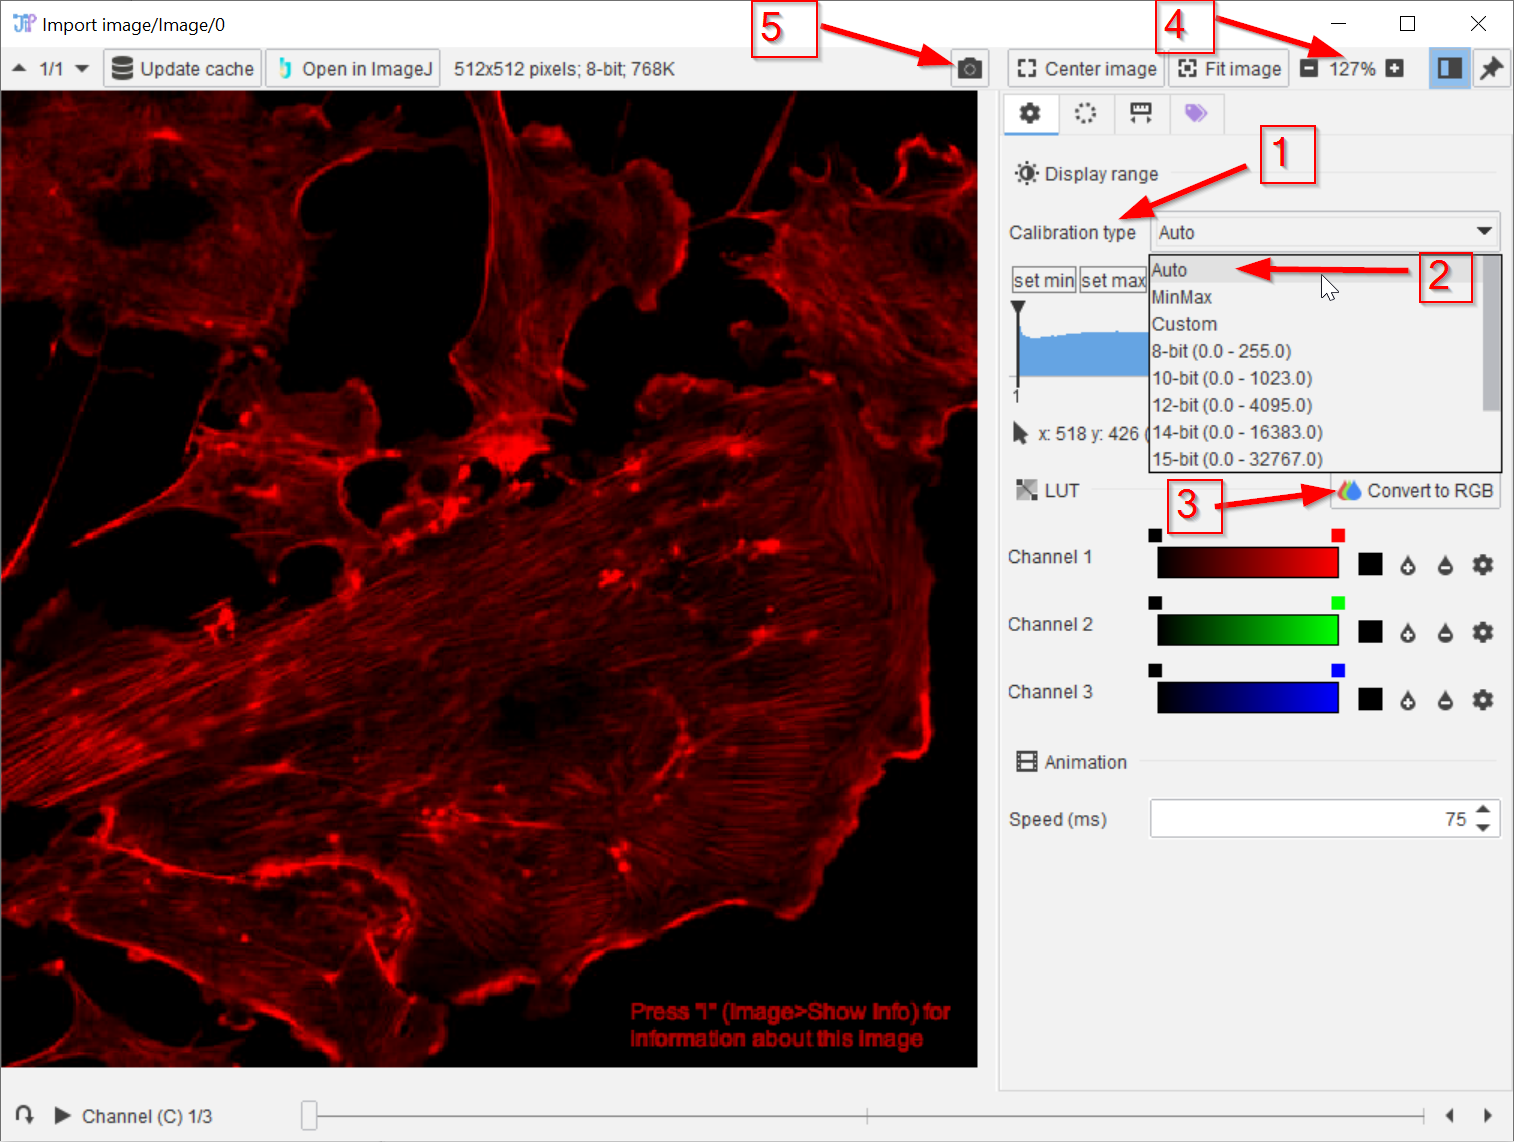Open Channel 1 settings gear
Viewport: 1514px width, 1142px height.
[1482, 565]
